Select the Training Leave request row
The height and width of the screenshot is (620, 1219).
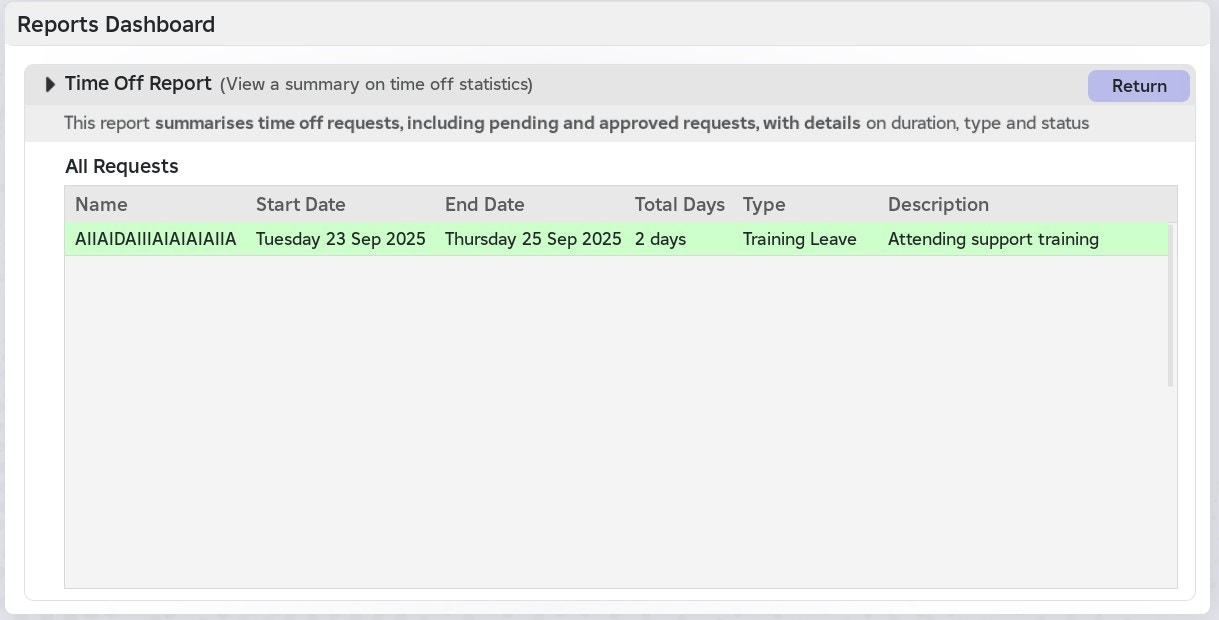tap(616, 239)
